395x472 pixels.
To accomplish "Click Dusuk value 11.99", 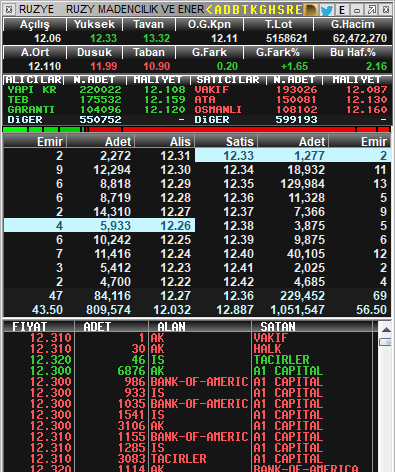I will (104, 66).
